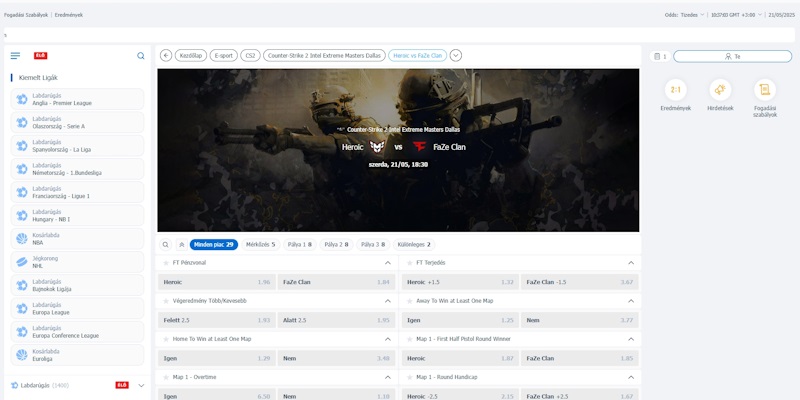The width and height of the screenshot is (800, 400).
Task: Favorite Map 1 - First Half Pistol Round Winner star
Action: point(409,339)
